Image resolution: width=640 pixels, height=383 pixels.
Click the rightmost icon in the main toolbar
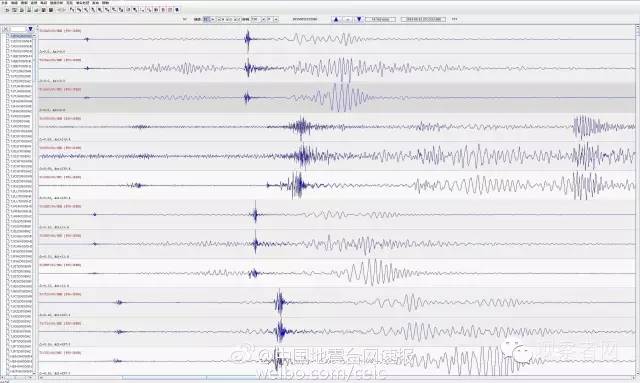[x=177, y=10]
